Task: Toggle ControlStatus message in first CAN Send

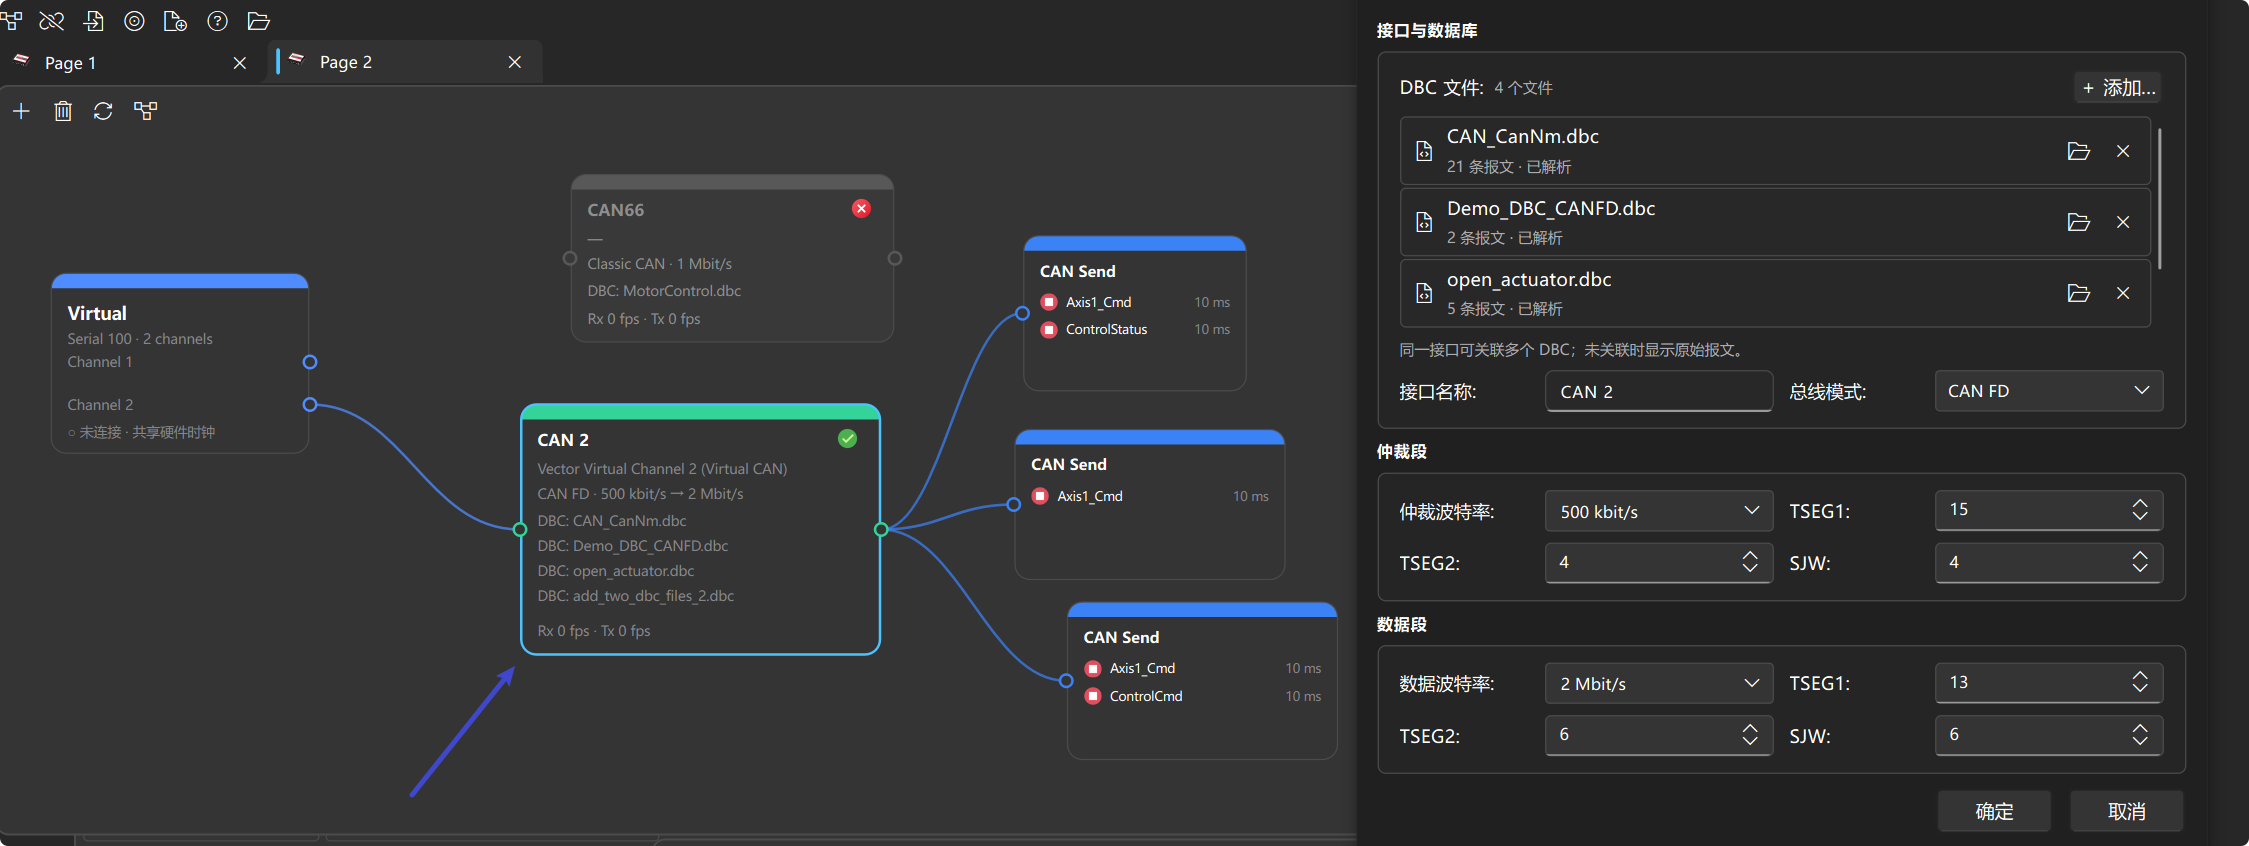Action: coord(1049,330)
